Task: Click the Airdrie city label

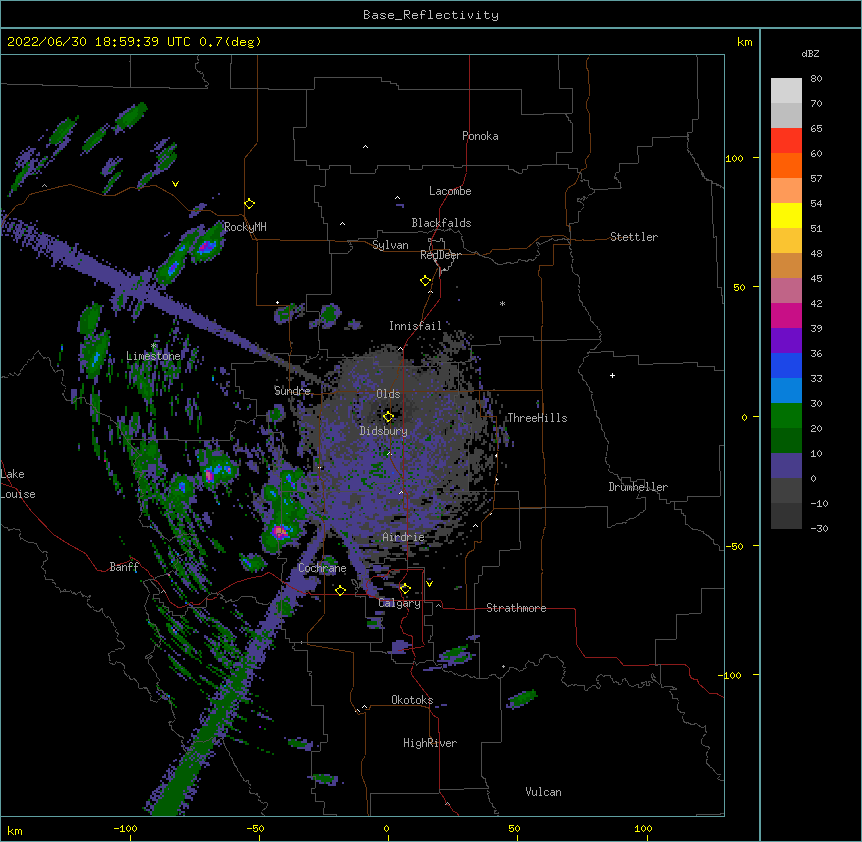Action: (404, 537)
